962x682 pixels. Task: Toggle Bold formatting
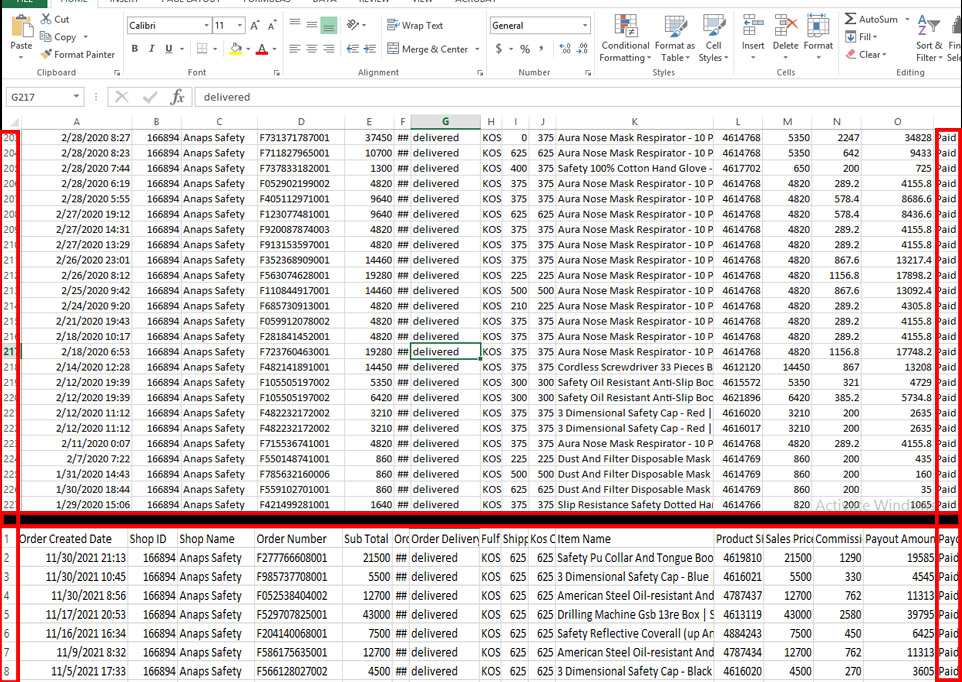point(134,49)
